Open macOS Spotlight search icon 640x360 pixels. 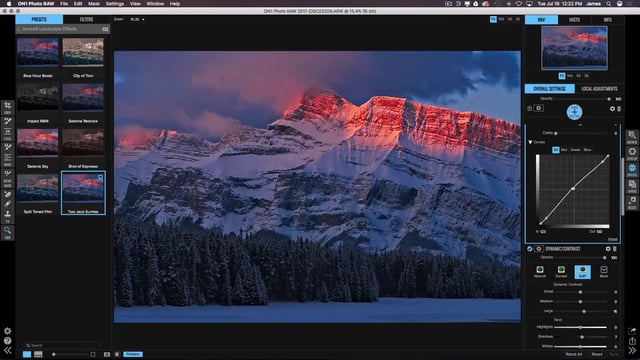coord(609,4)
